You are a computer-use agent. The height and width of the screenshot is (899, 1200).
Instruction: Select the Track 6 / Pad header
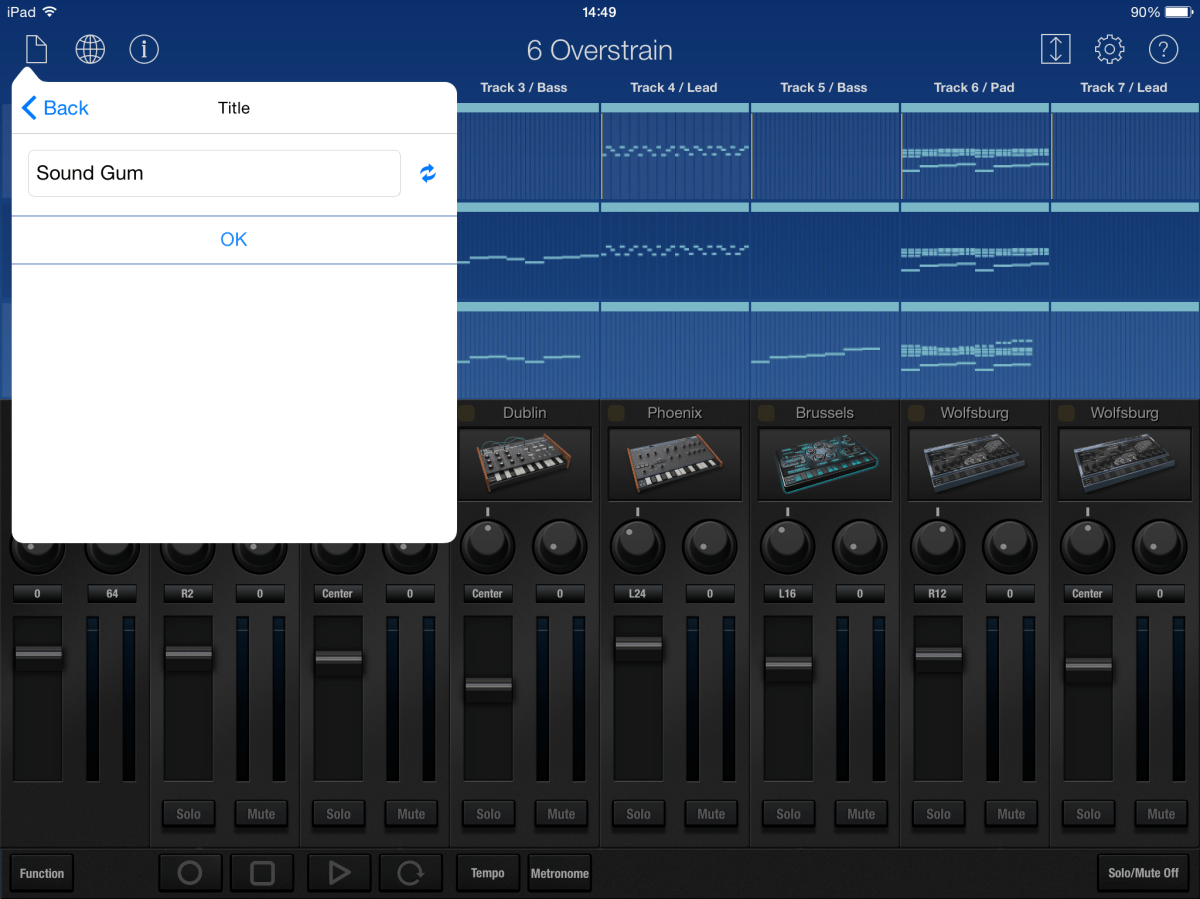[x=974, y=87]
